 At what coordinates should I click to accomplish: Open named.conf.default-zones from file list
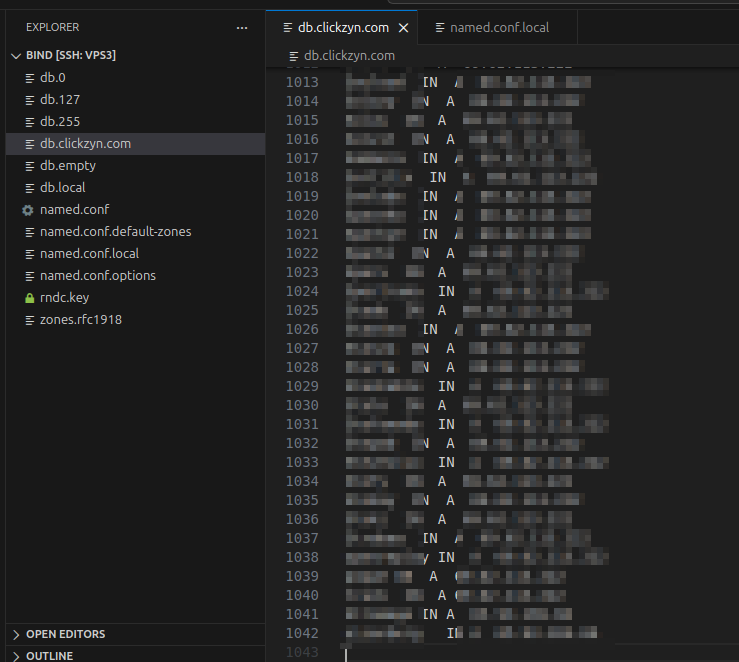point(115,232)
